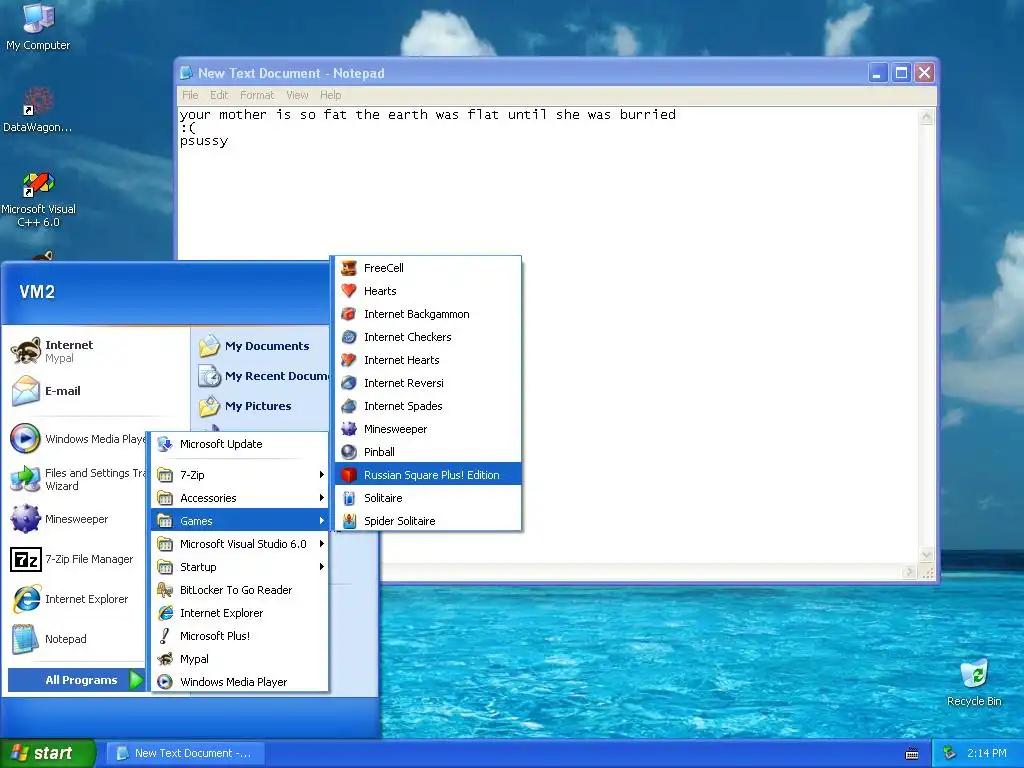1024x768 pixels.
Task: Open Microsoft Plus! program entry
Action: (240, 636)
